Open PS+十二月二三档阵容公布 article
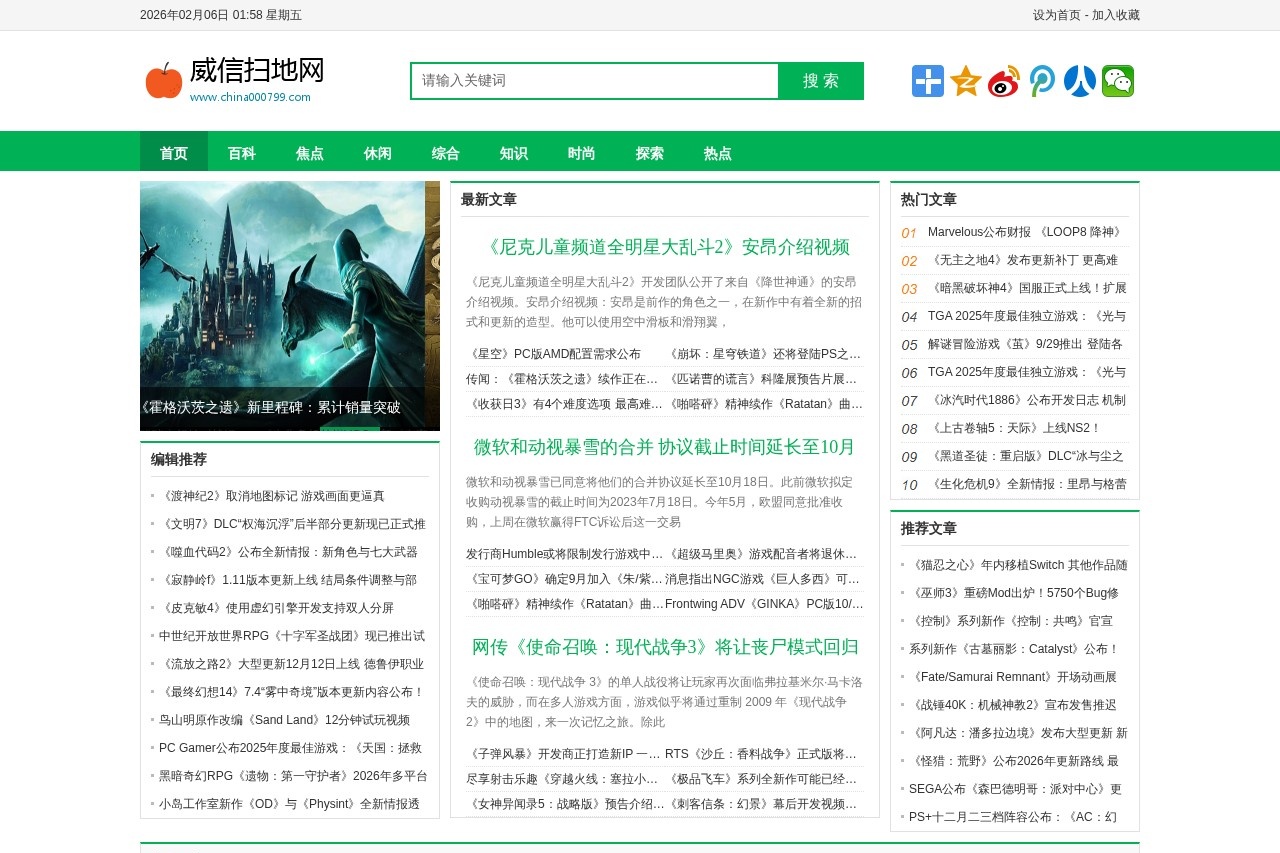This screenshot has height=853, width=1280. pyautogui.click(x=1013, y=817)
